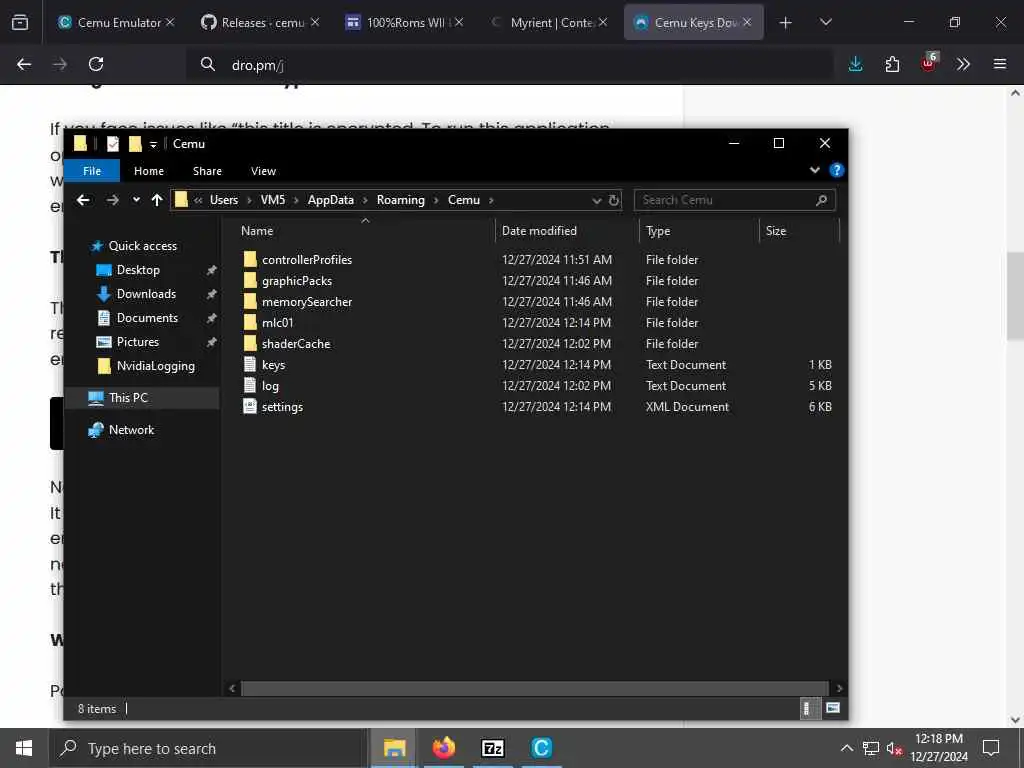Click the New folder quick access icon

[135, 144]
